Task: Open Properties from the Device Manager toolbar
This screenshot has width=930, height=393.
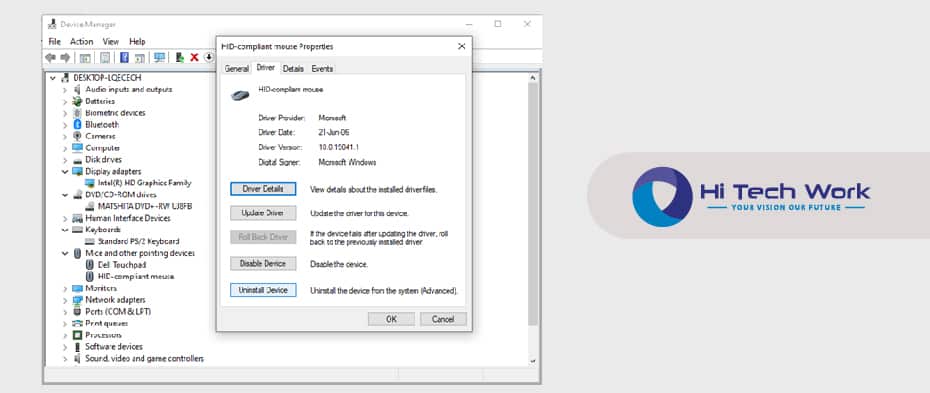Action: (x=105, y=57)
